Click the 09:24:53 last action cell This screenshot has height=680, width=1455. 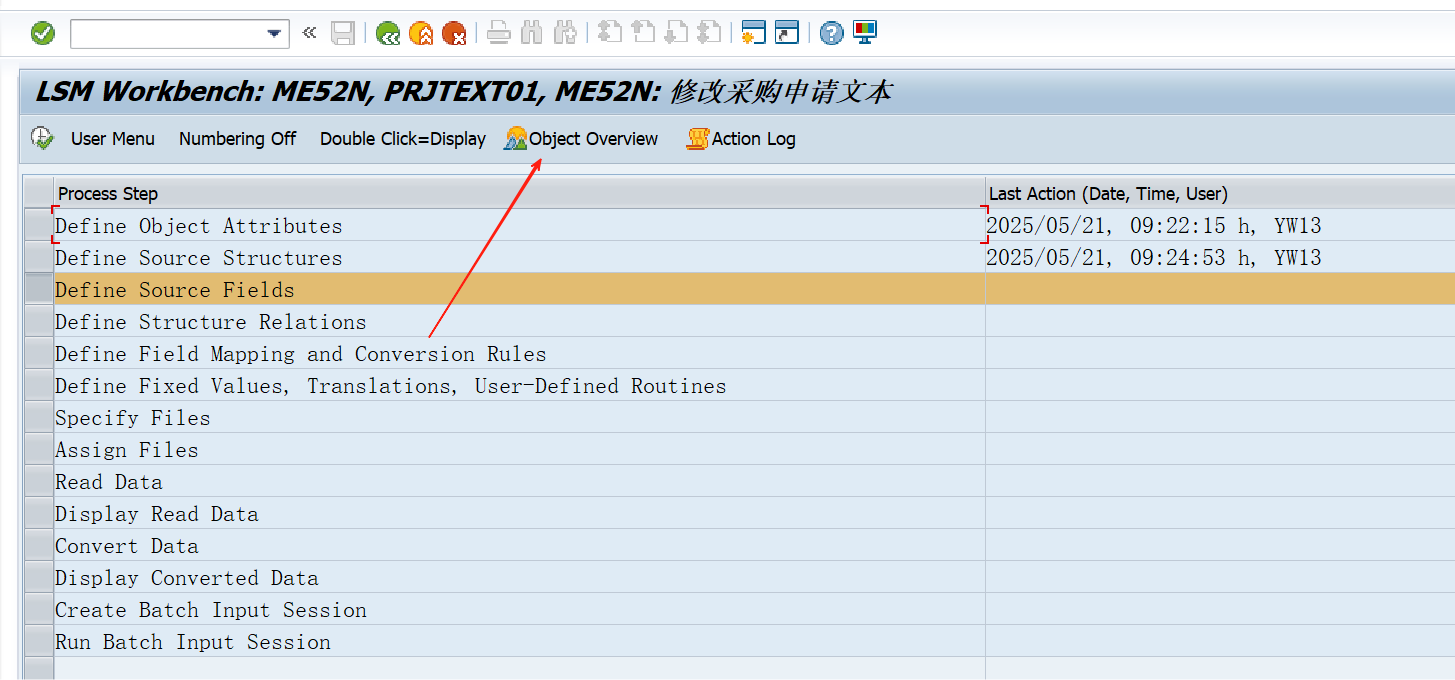[x=1220, y=258]
